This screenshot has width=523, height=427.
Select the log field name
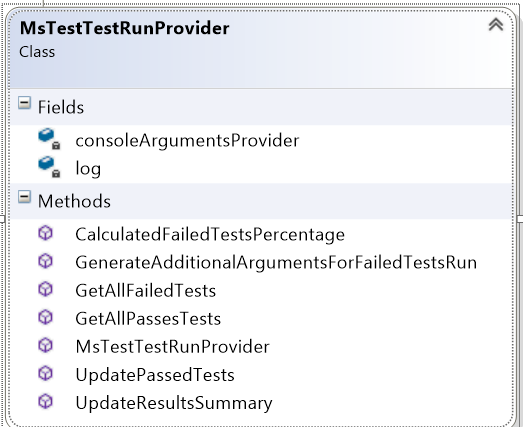click(88, 169)
